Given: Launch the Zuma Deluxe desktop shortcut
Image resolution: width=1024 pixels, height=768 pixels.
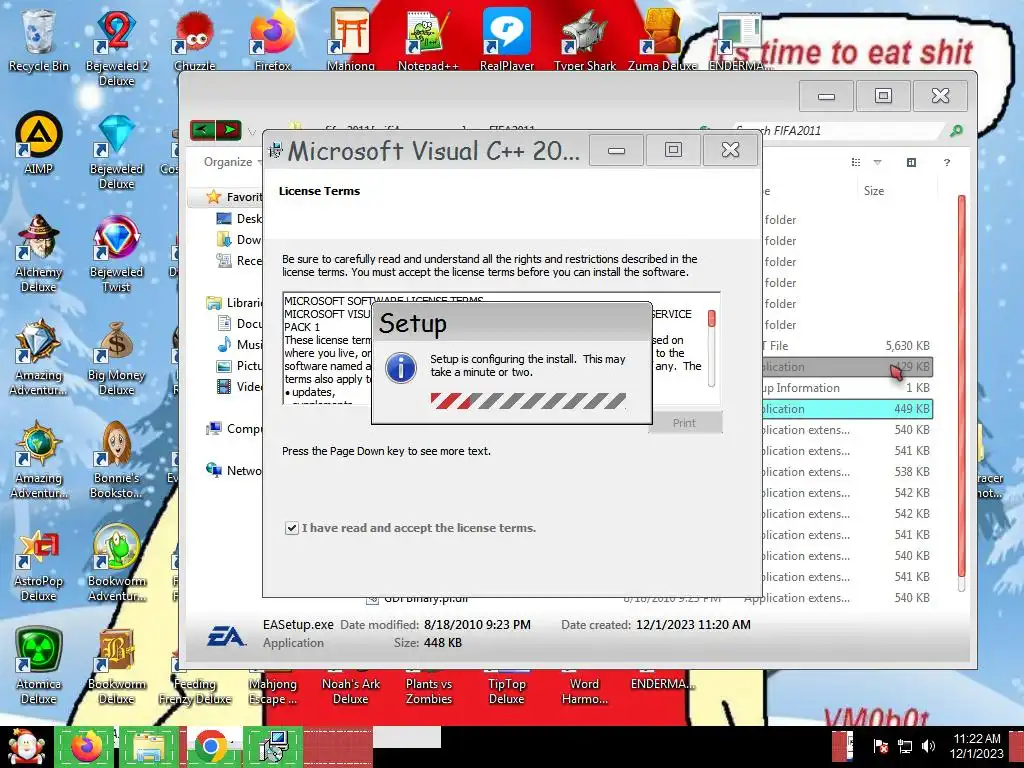Looking at the screenshot, I should (662, 40).
